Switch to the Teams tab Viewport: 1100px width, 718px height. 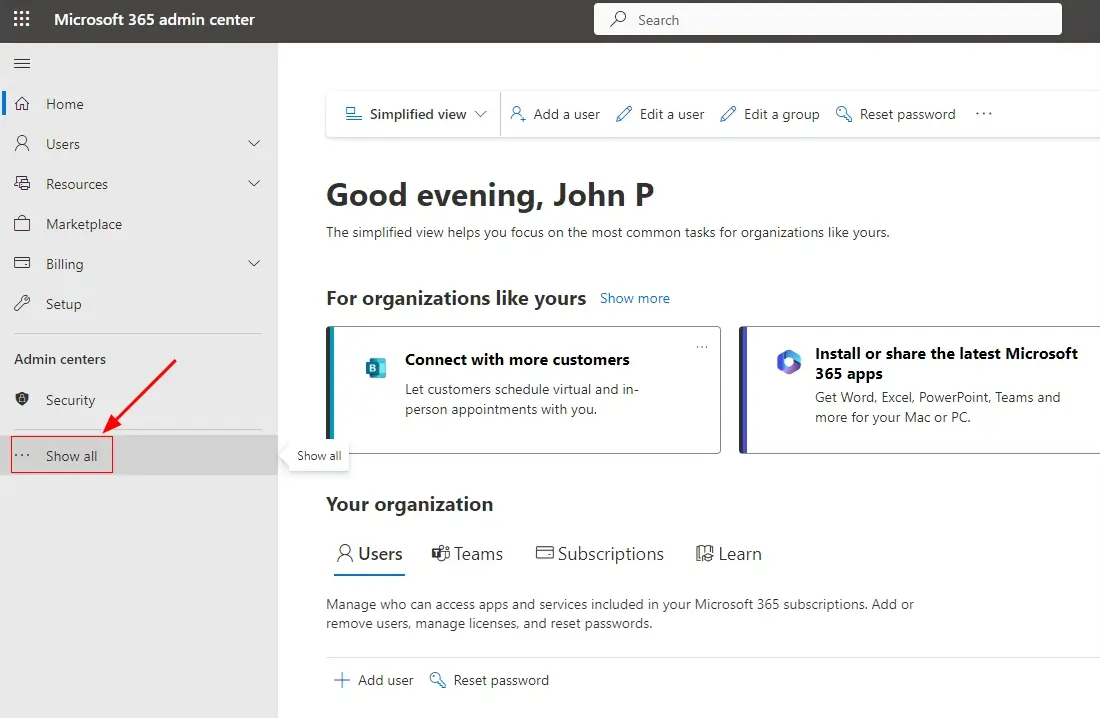pyautogui.click(x=467, y=554)
